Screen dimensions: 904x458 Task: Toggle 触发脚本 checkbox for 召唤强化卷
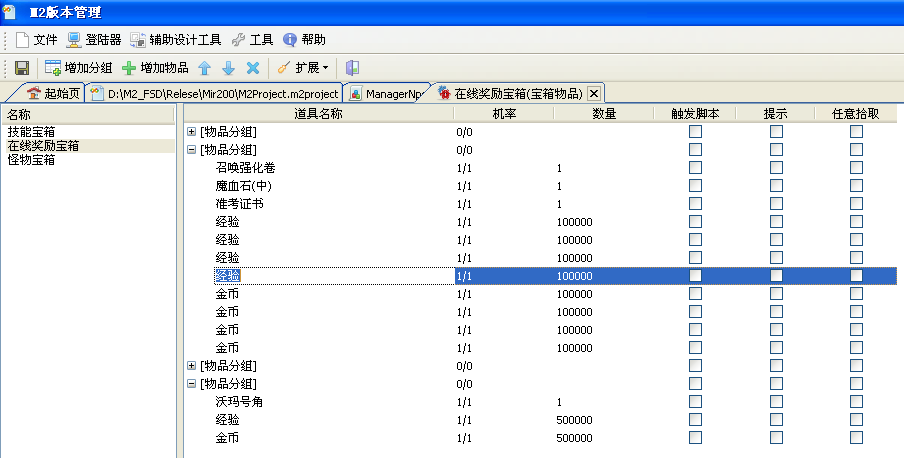(x=695, y=168)
